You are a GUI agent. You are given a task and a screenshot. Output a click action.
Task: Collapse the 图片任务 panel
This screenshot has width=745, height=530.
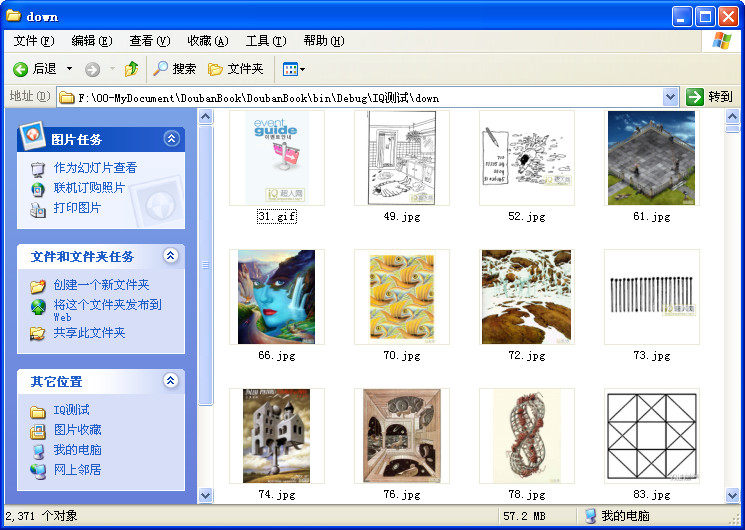tap(171, 138)
